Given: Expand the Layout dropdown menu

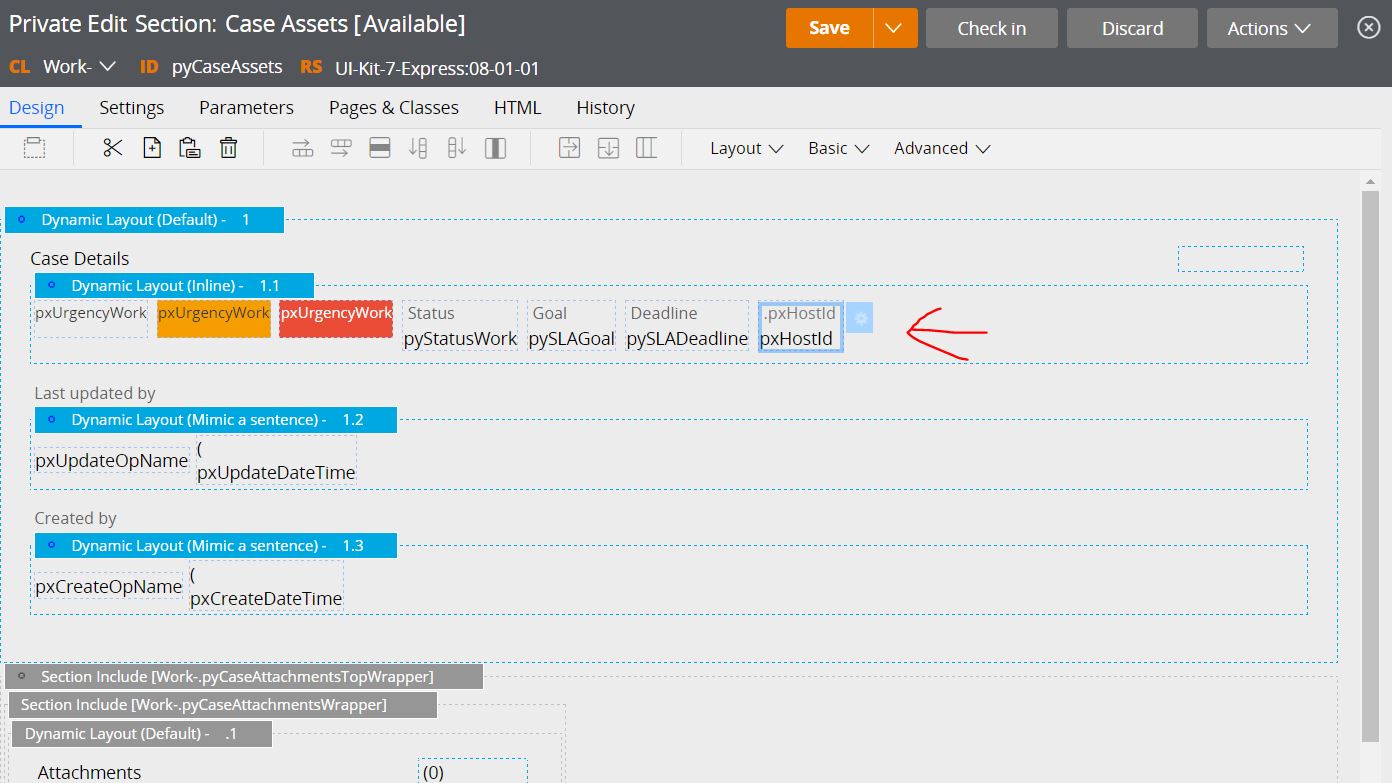Looking at the screenshot, I should pos(746,148).
